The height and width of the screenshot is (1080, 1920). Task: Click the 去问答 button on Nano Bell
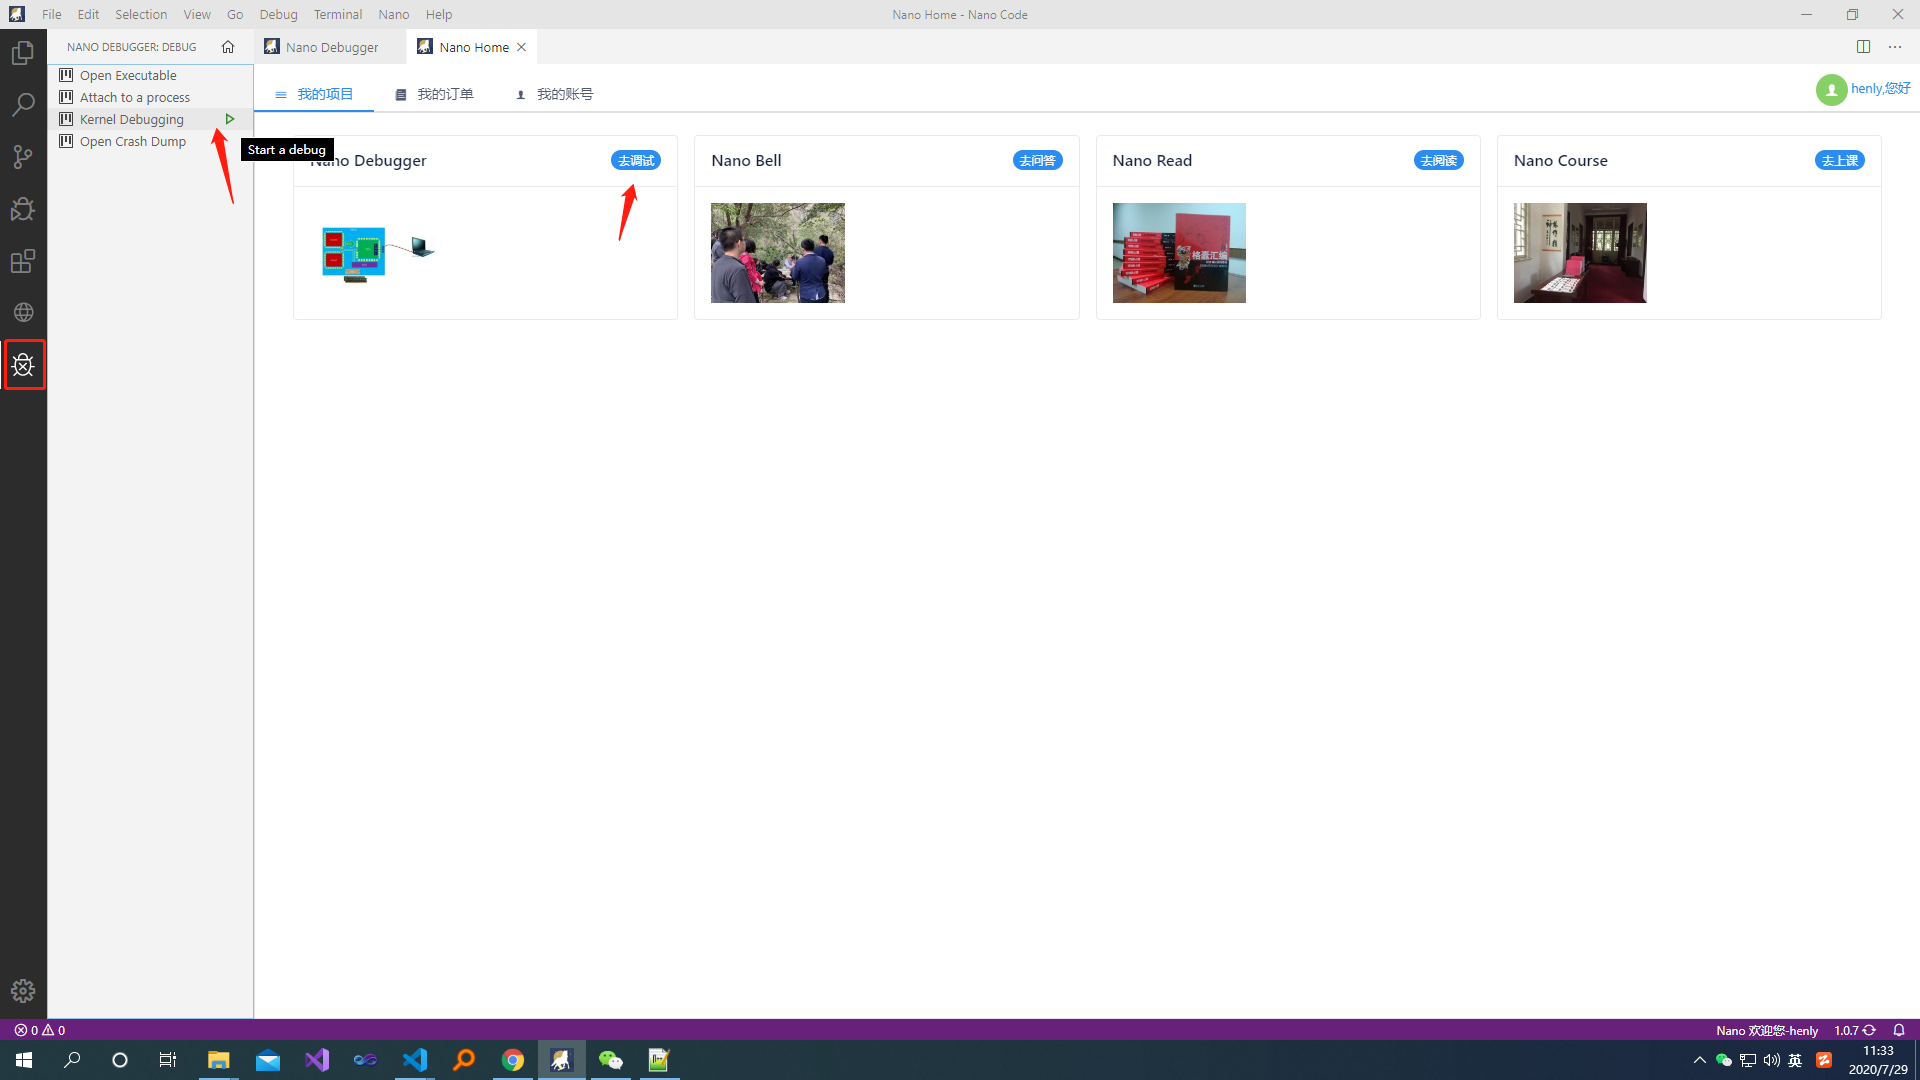tap(1037, 160)
